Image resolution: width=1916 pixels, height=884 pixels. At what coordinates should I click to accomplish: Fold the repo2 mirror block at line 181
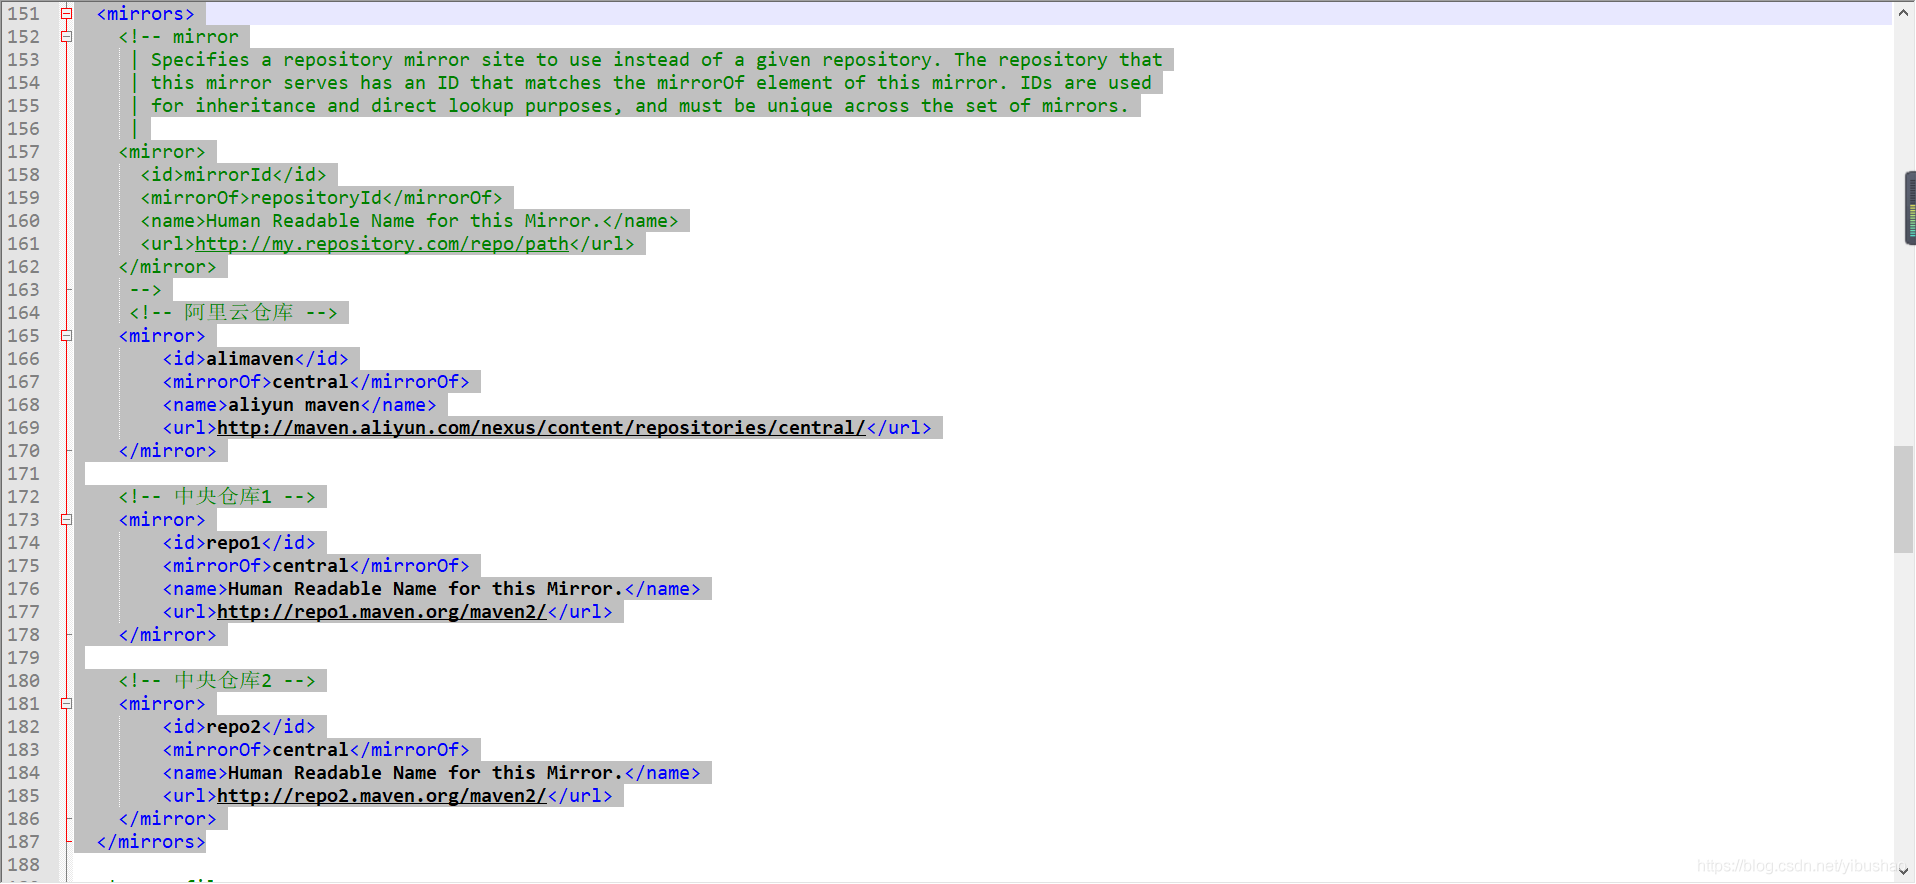coord(67,704)
